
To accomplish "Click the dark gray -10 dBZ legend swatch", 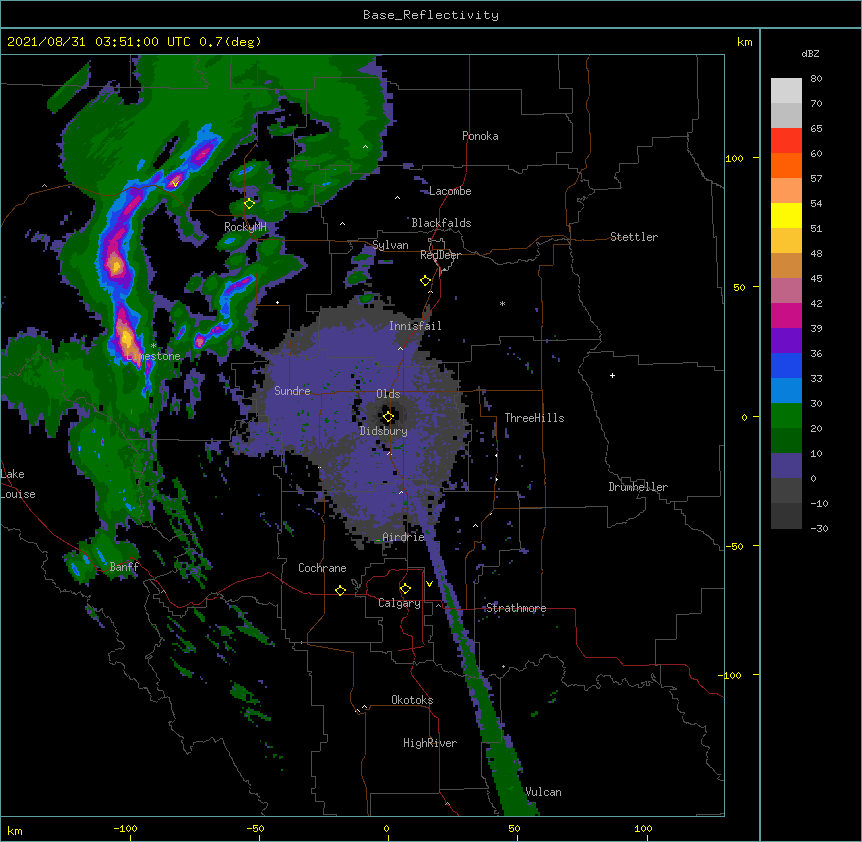I will (786, 516).
